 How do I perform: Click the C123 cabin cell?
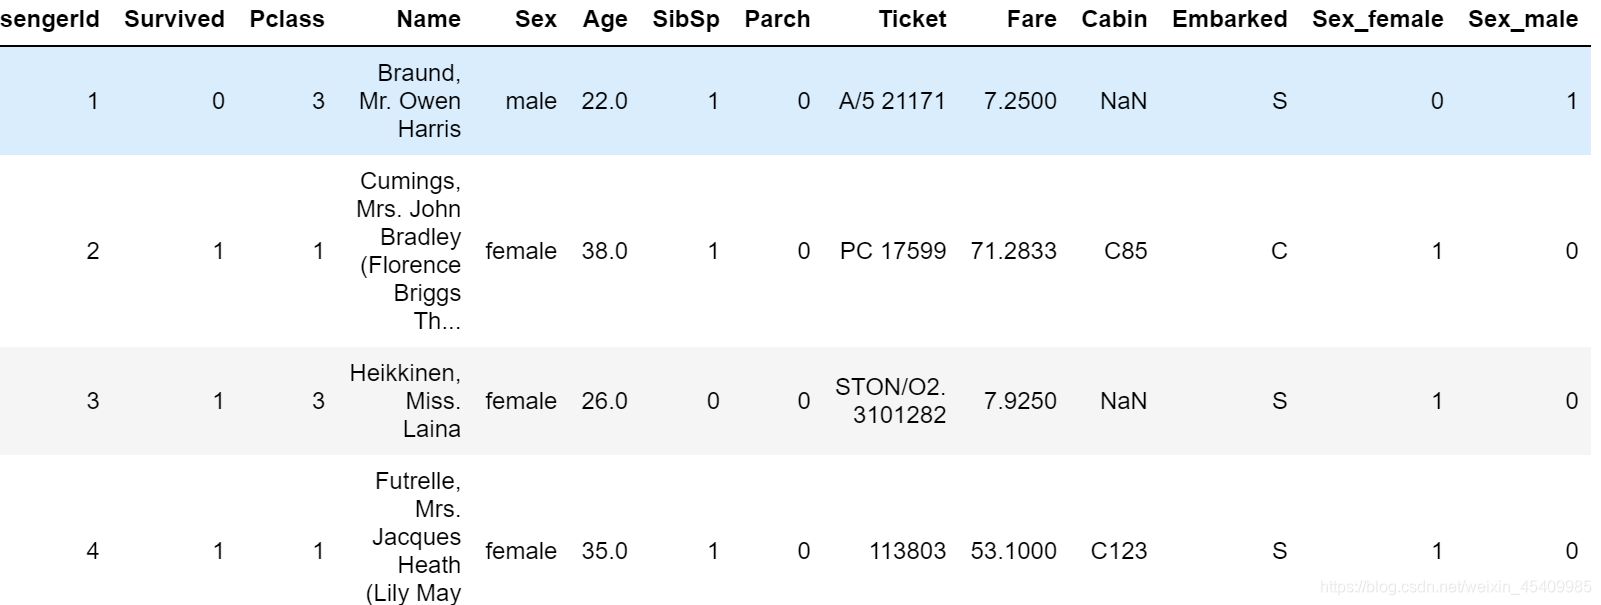coord(1118,551)
